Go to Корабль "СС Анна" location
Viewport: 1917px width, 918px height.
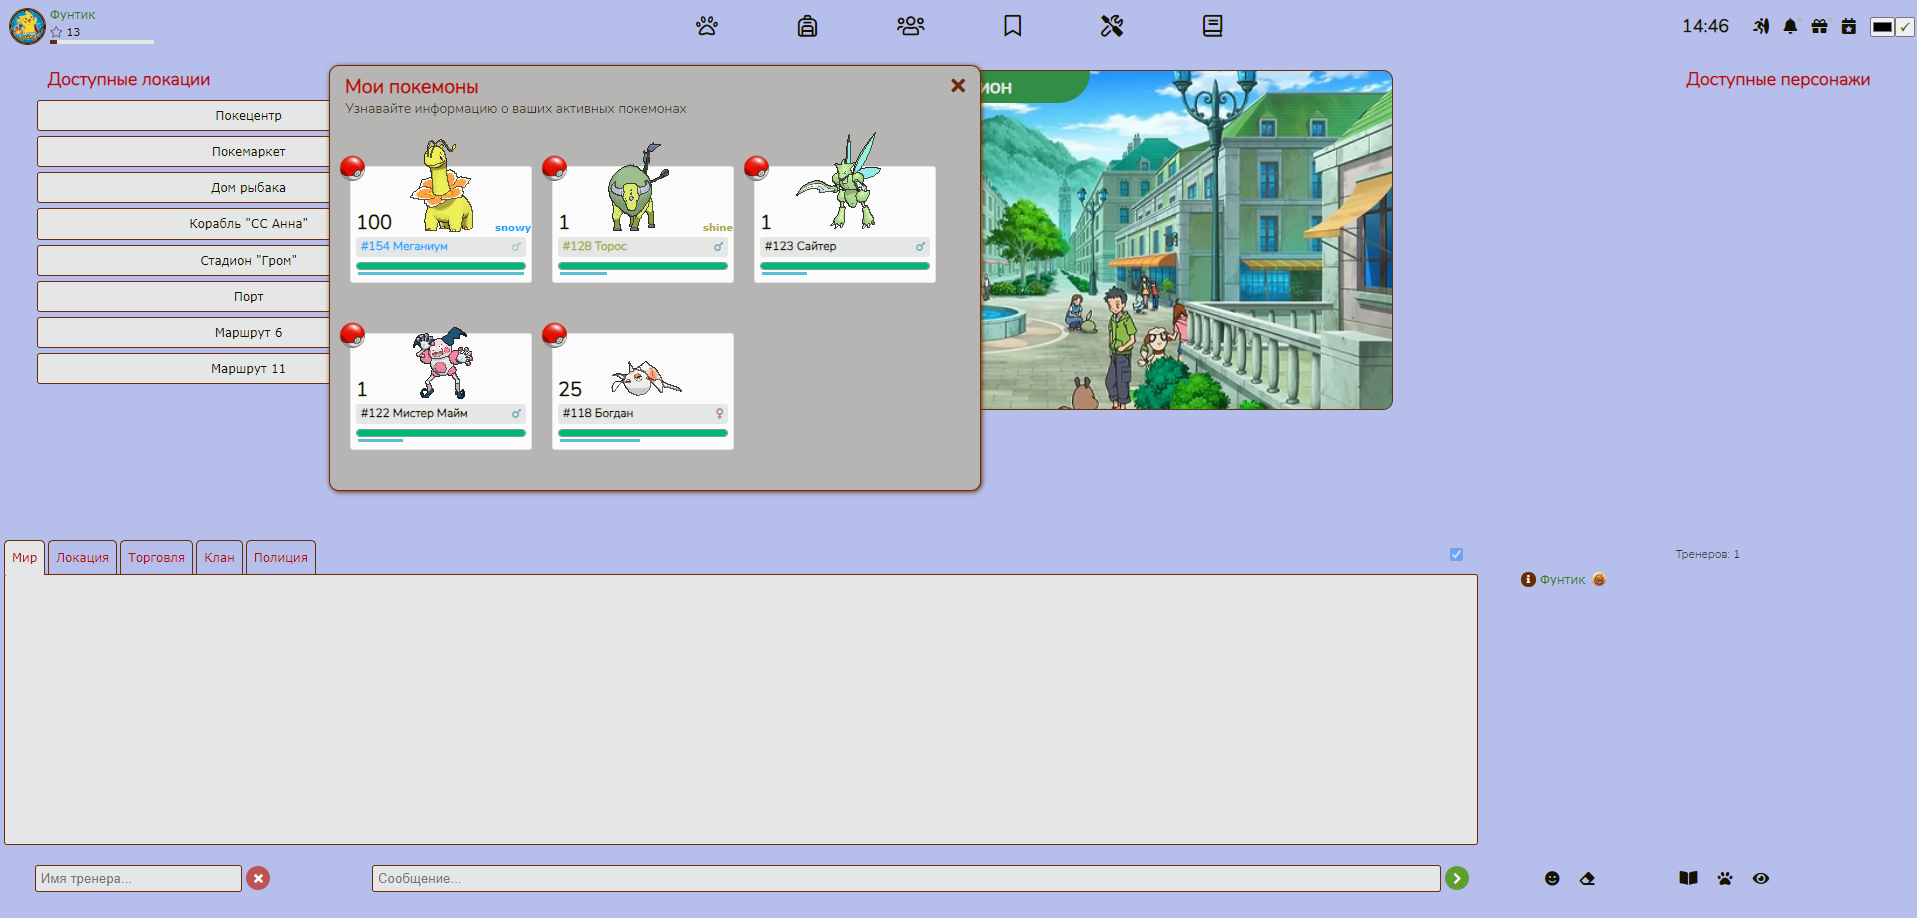click(184, 223)
